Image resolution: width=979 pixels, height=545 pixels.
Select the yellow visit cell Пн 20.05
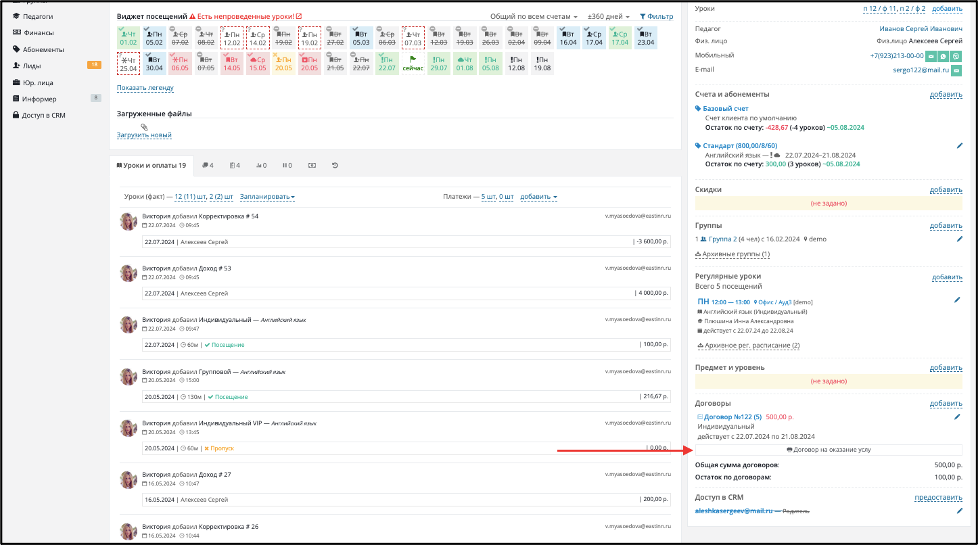tap(283, 64)
